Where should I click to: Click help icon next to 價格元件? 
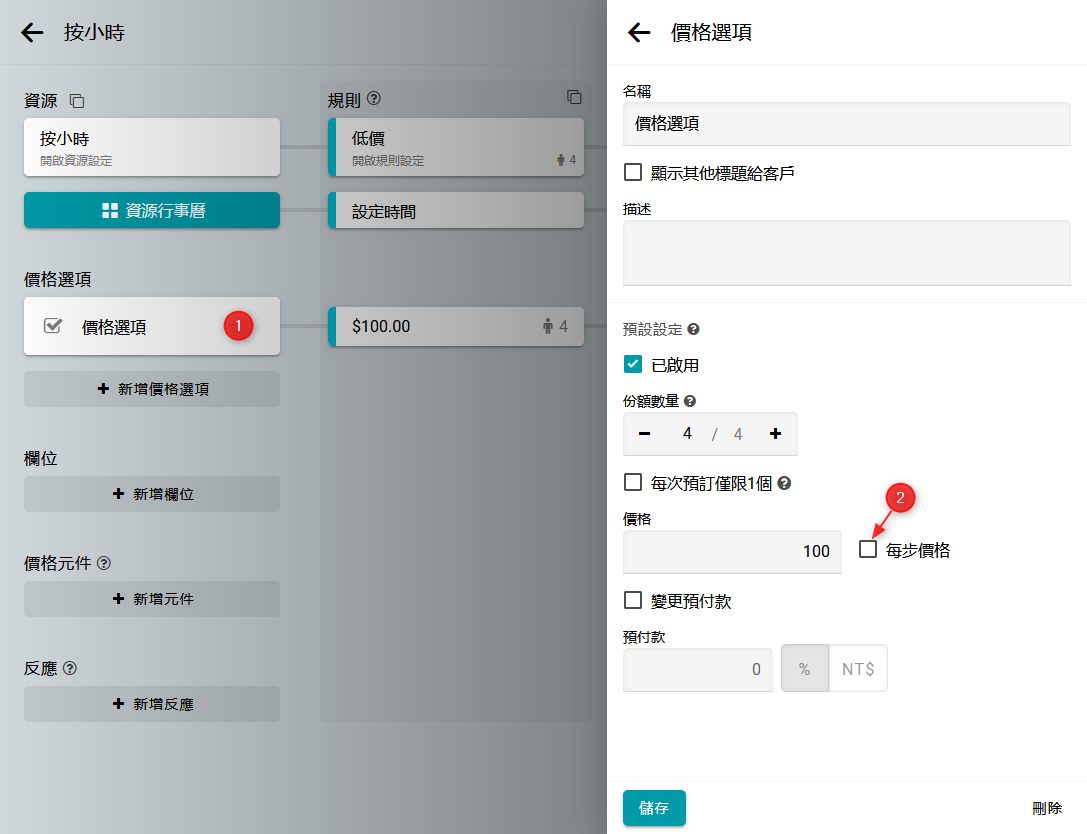point(104,563)
